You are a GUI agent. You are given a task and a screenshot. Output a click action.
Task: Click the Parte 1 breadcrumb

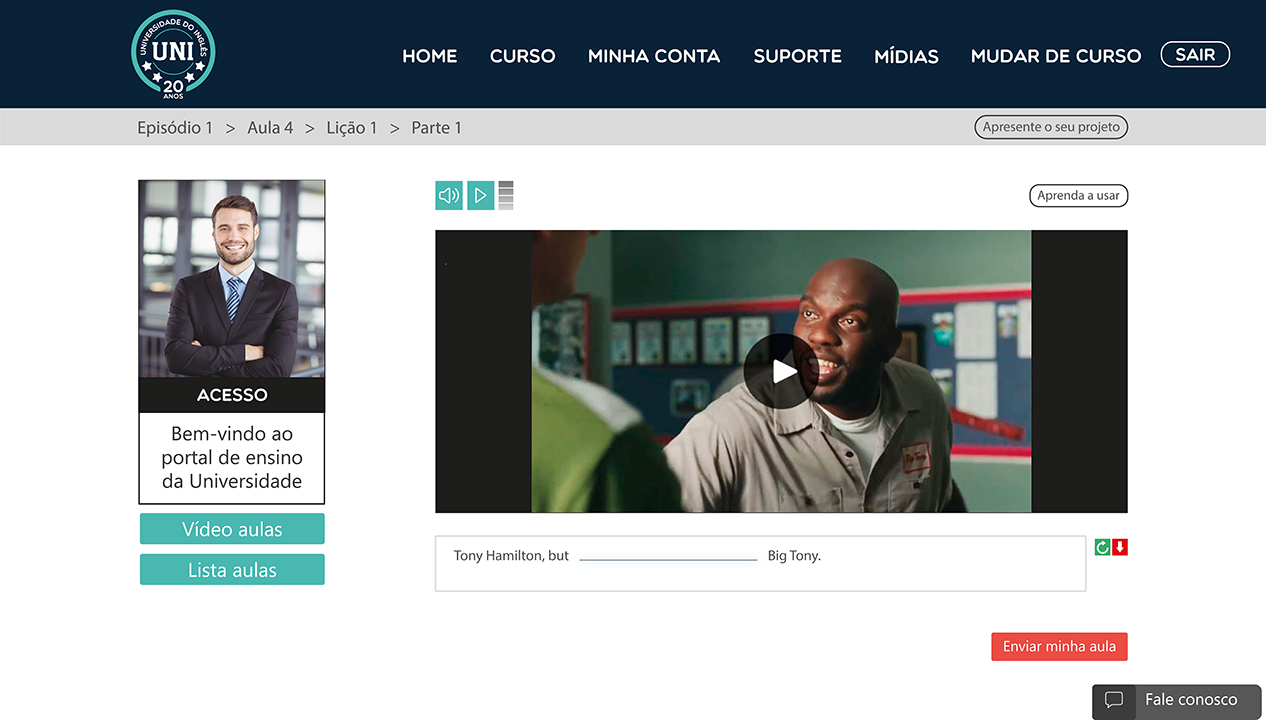coord(437,128)
